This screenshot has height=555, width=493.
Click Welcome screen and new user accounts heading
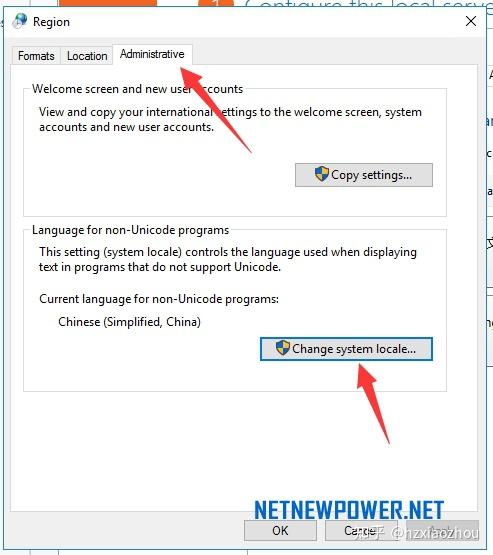[137, 89]
